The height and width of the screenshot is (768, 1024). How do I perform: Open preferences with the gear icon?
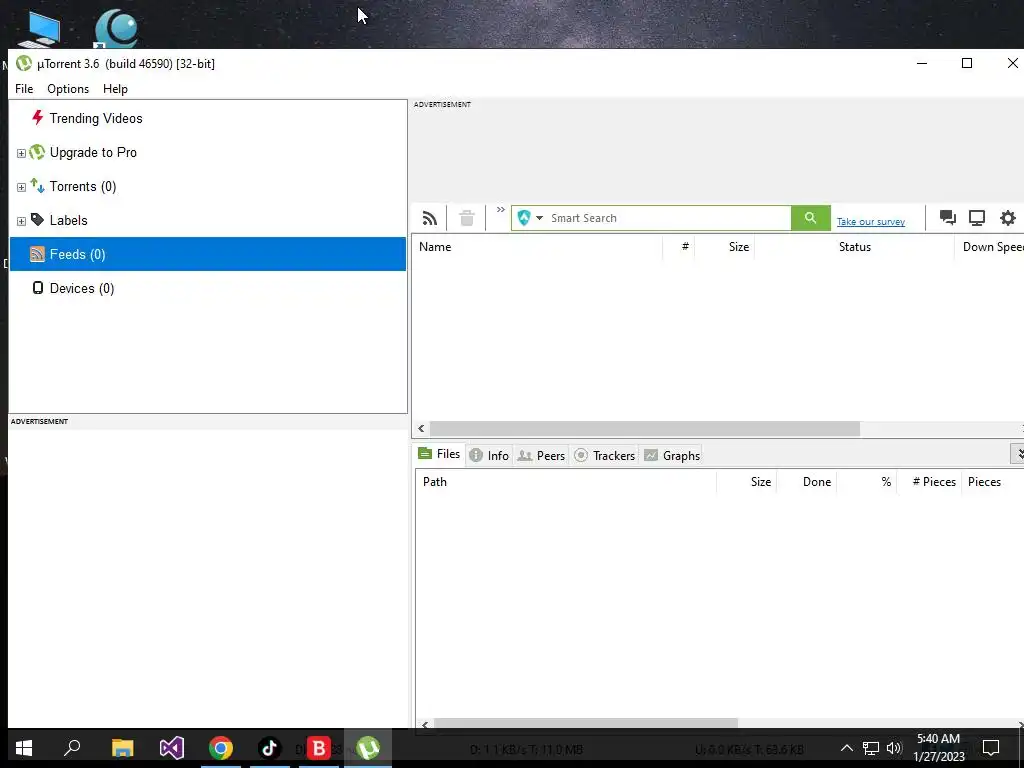pos(1008,217)
